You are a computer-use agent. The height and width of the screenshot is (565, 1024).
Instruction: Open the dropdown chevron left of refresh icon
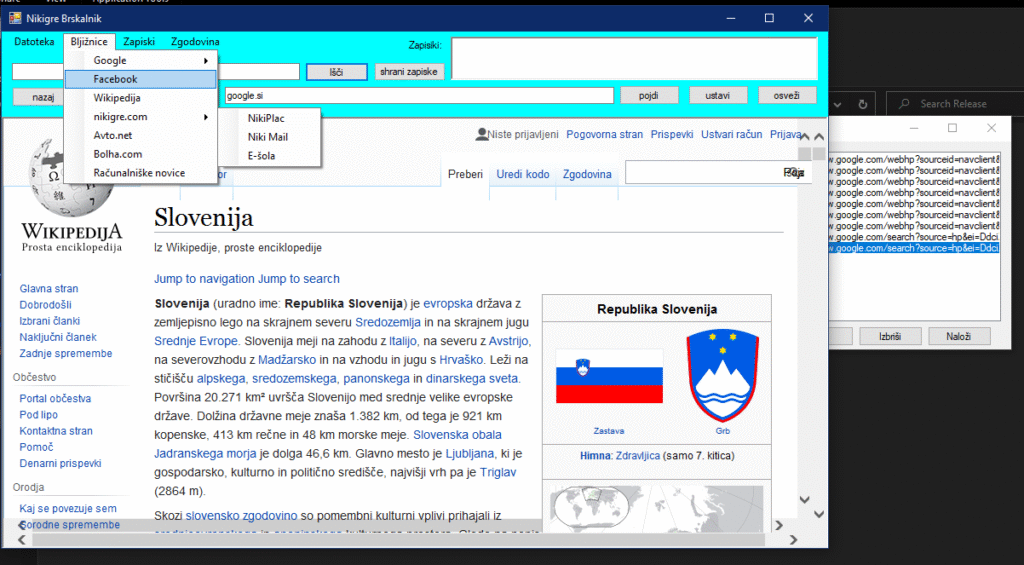click(838, 104)
